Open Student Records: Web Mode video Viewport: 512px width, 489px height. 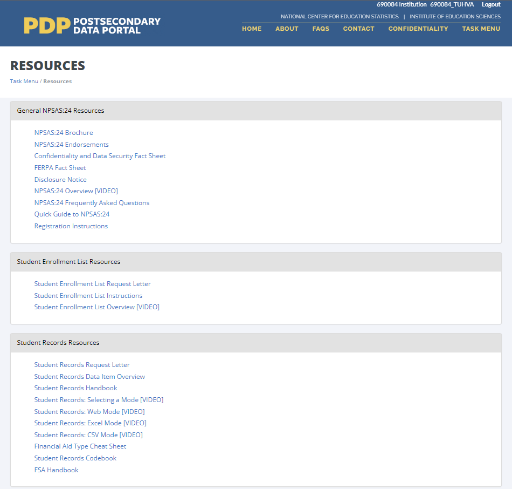90,412
